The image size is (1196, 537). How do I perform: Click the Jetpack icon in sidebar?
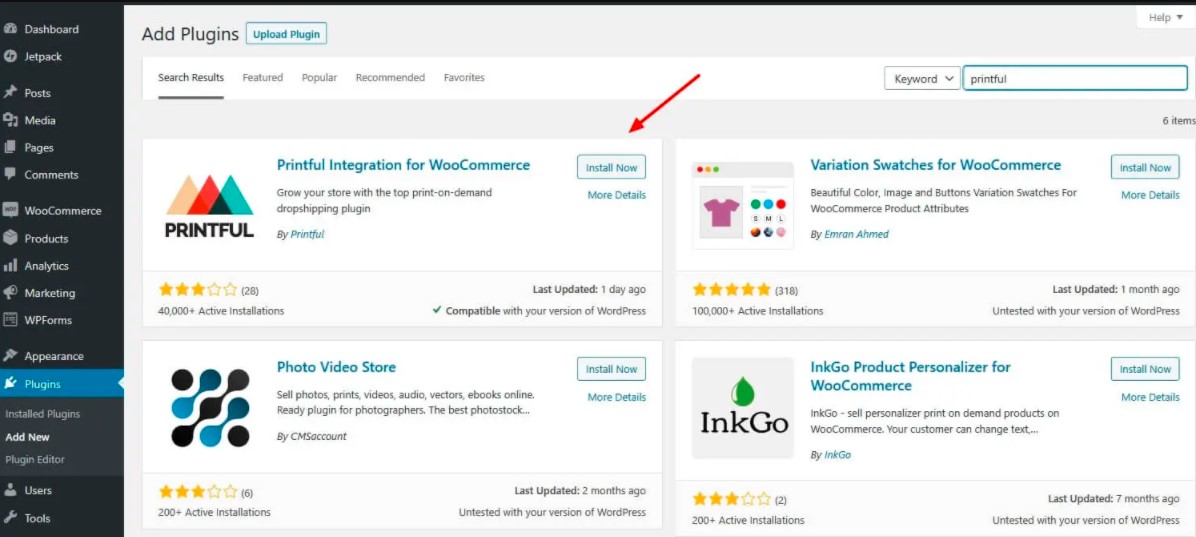click(10, 56)
